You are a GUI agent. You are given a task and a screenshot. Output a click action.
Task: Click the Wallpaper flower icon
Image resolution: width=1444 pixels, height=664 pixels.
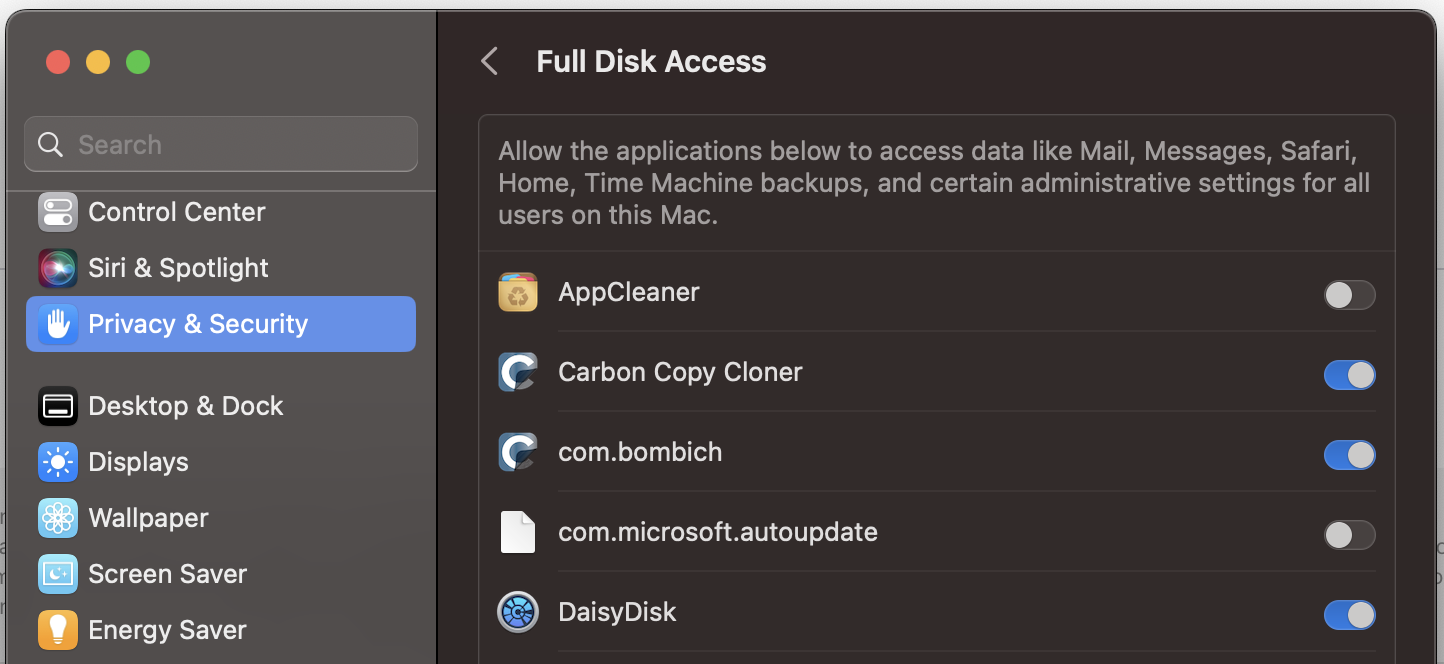click(x=58, y=518)
